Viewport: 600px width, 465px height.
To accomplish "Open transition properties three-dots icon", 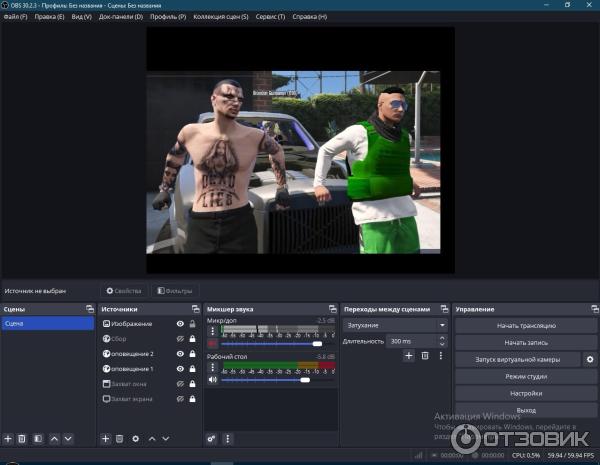I will (441, 356).
